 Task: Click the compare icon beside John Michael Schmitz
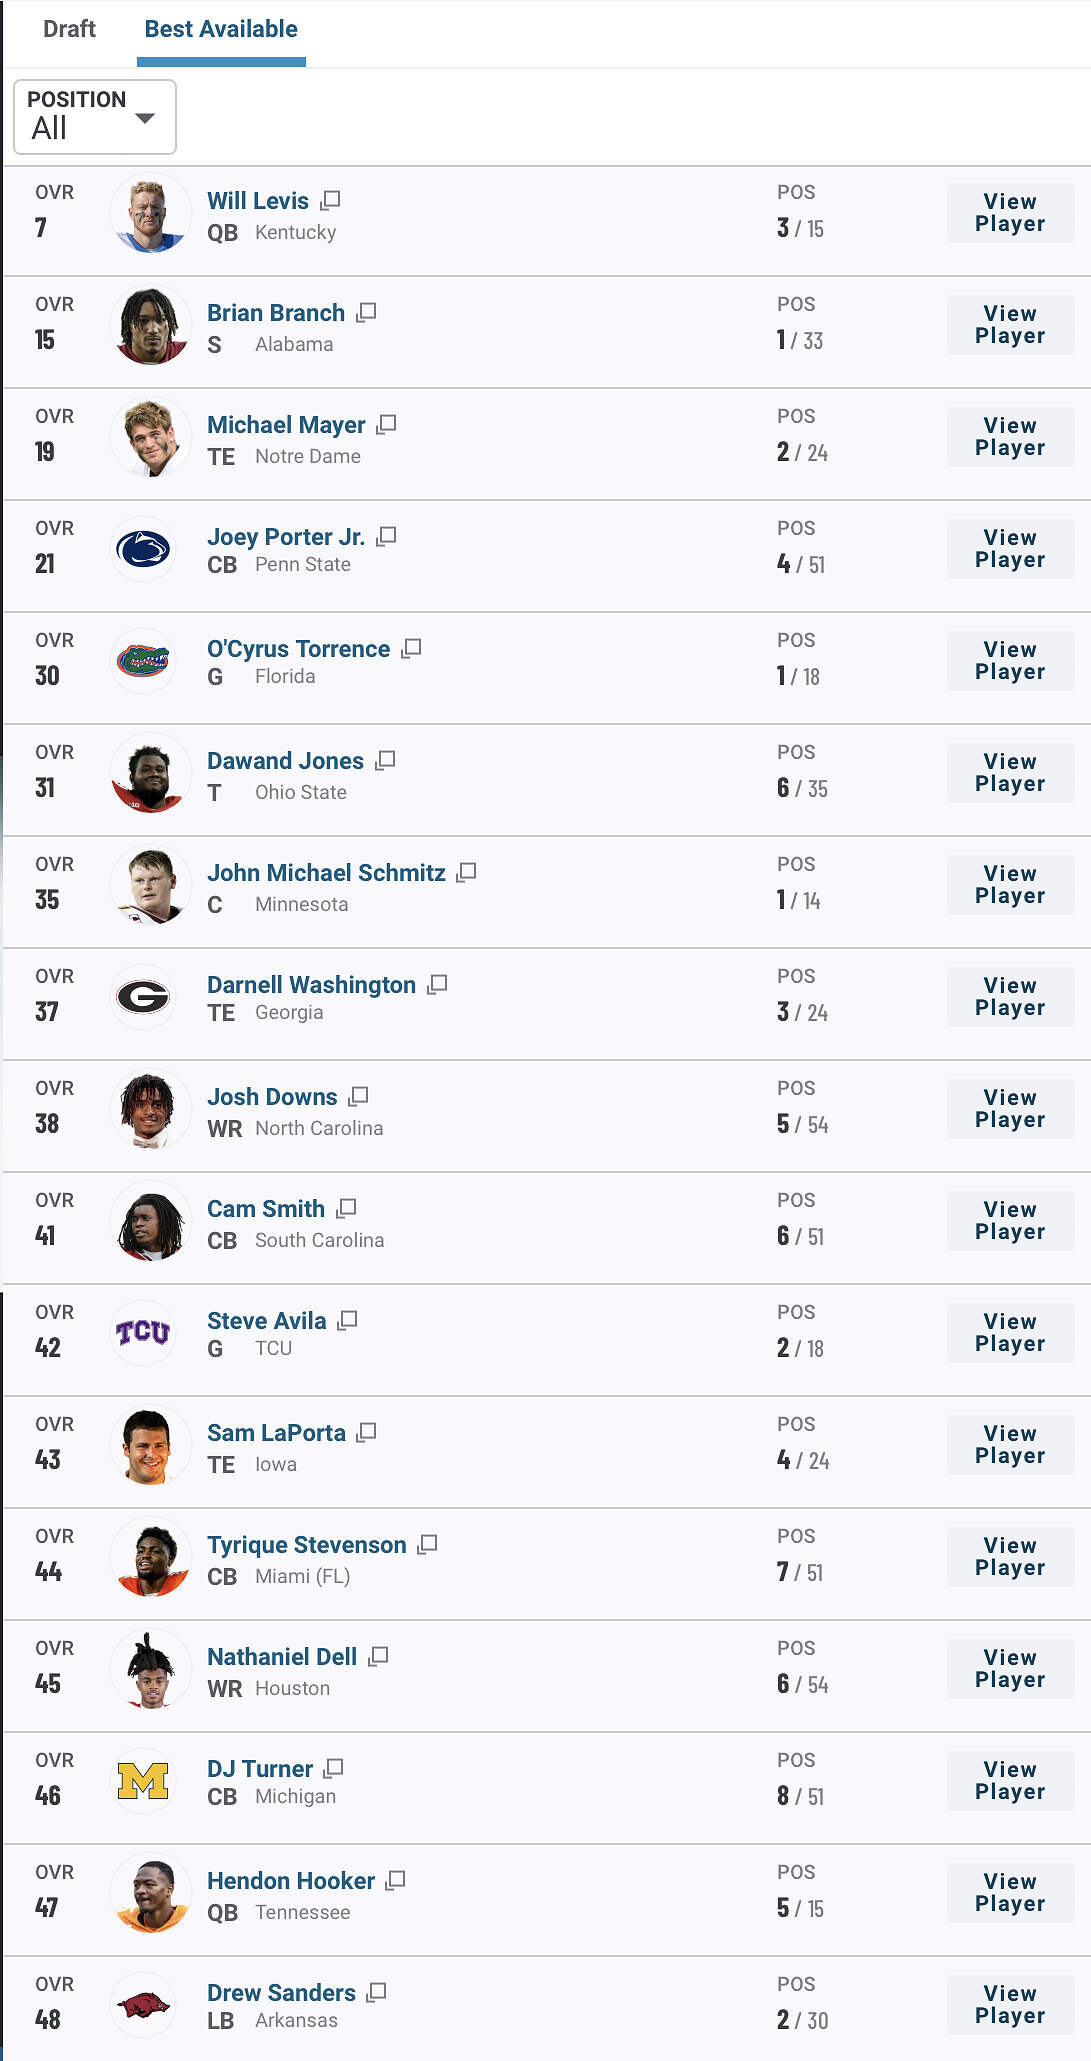click(466, 872)
